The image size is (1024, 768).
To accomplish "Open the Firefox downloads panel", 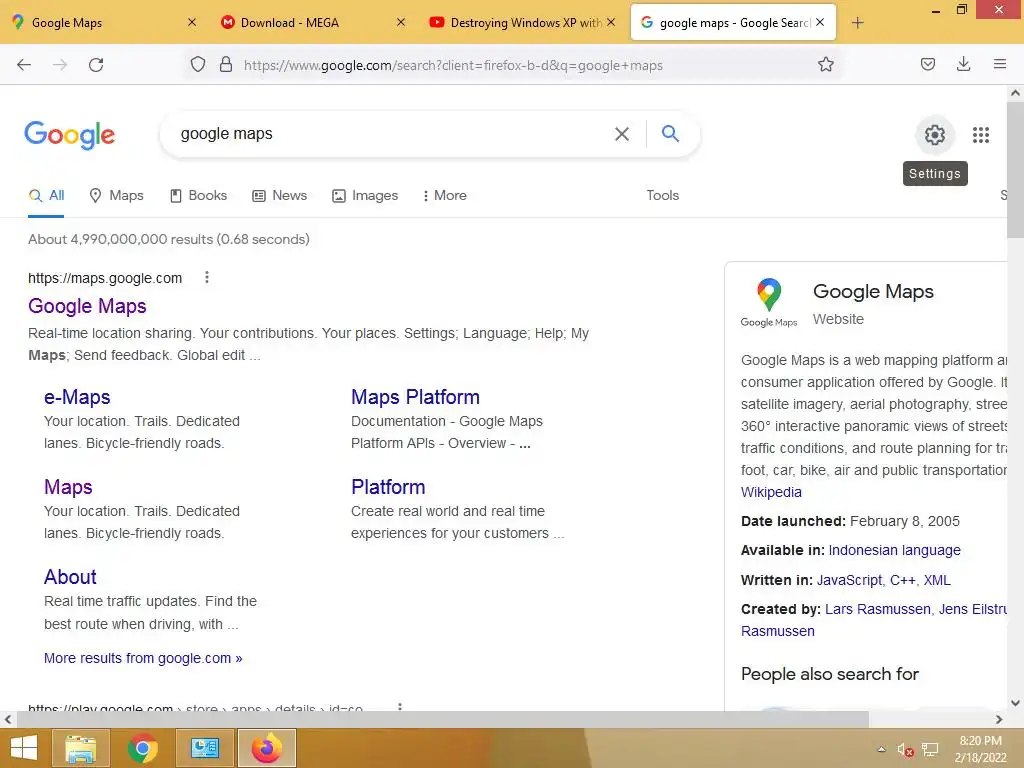I will click(963, 64).
